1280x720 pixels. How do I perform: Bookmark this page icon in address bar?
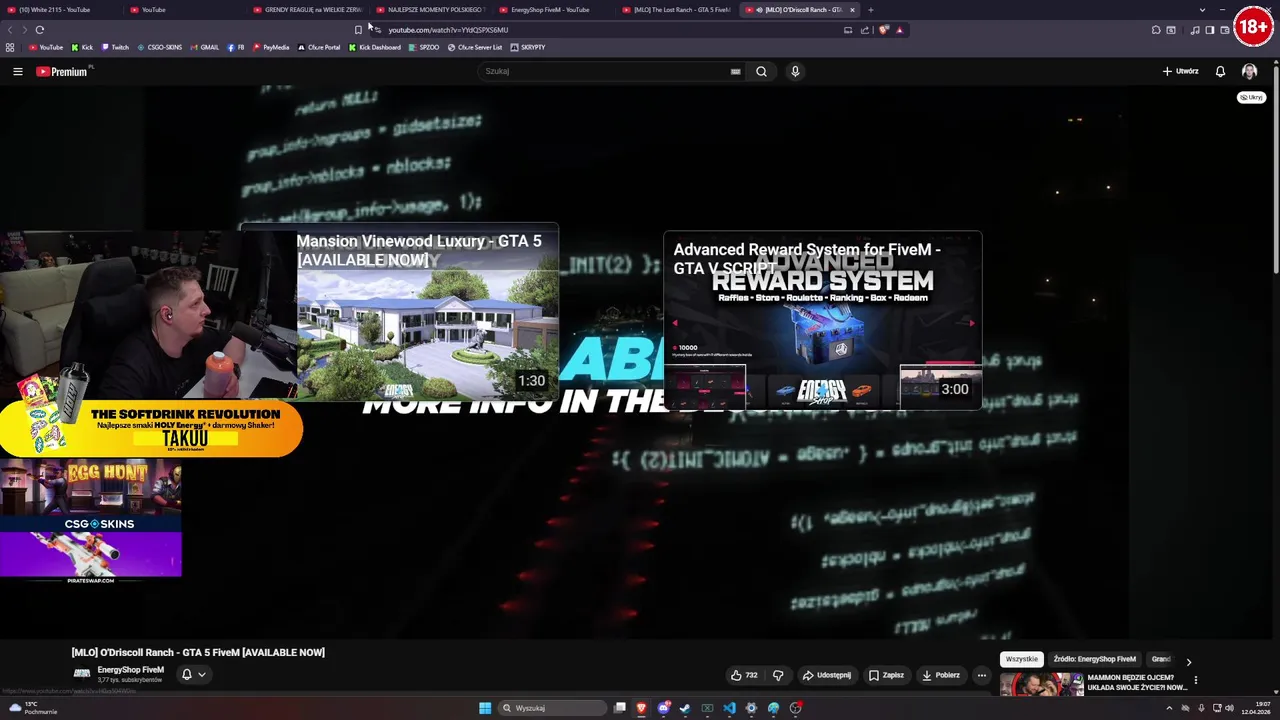click(358, 30)
